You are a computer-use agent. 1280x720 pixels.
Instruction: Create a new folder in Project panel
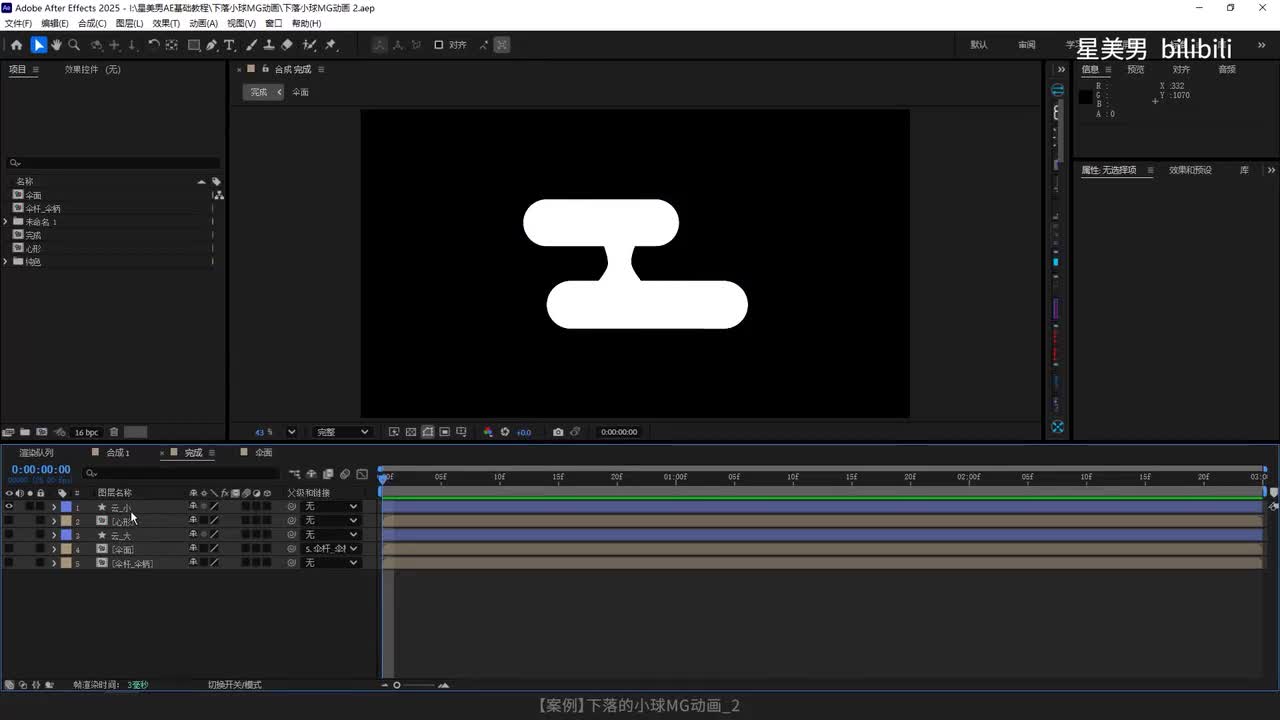pyautogui.click(x=25, y=432)
